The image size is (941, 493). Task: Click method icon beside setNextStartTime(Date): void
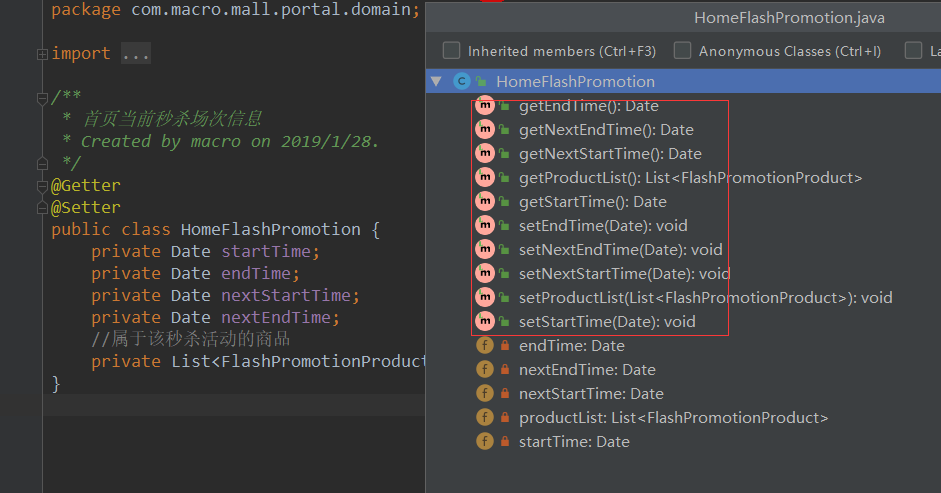[x=485, y=274]
